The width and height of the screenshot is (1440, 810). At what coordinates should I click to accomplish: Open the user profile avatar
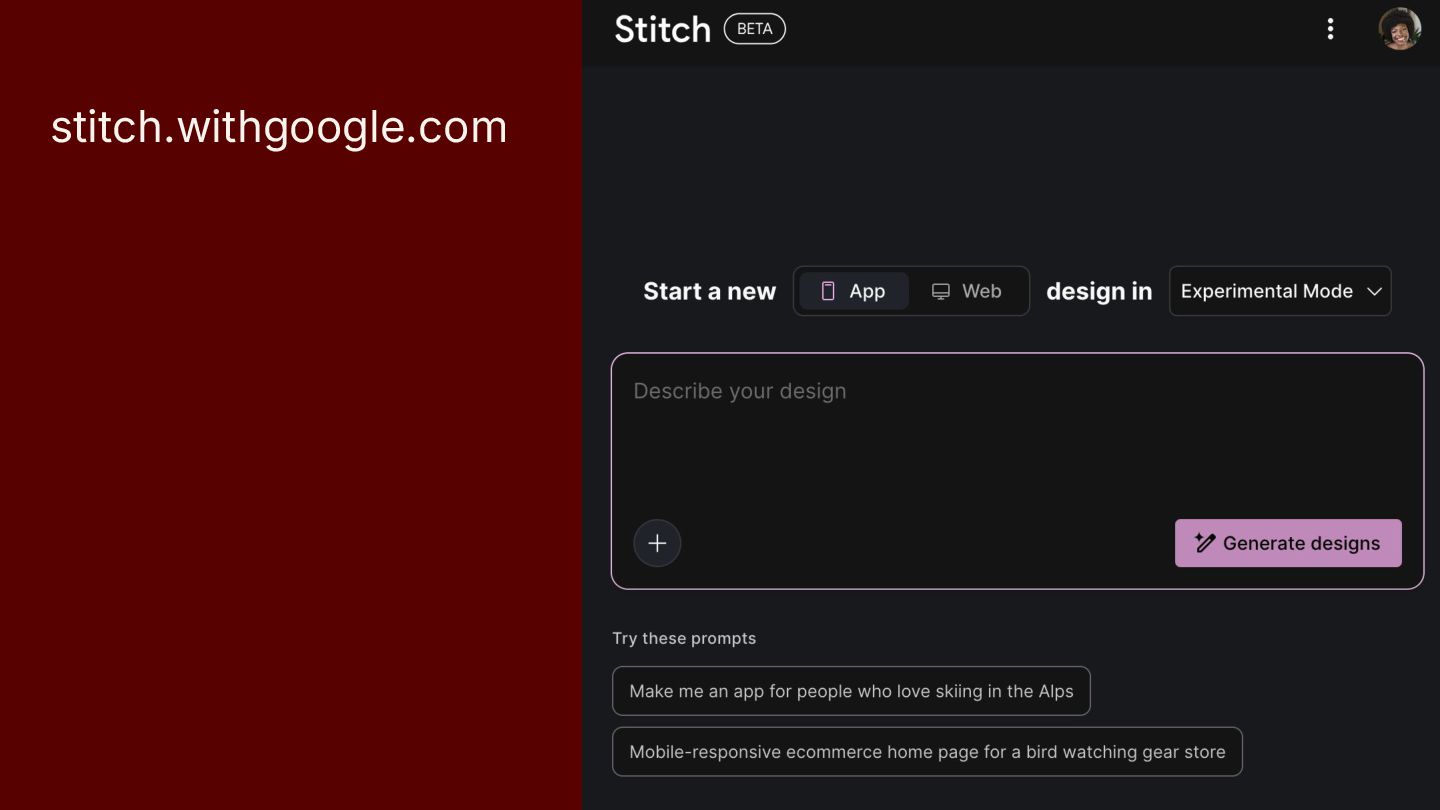click(1399, 29)
